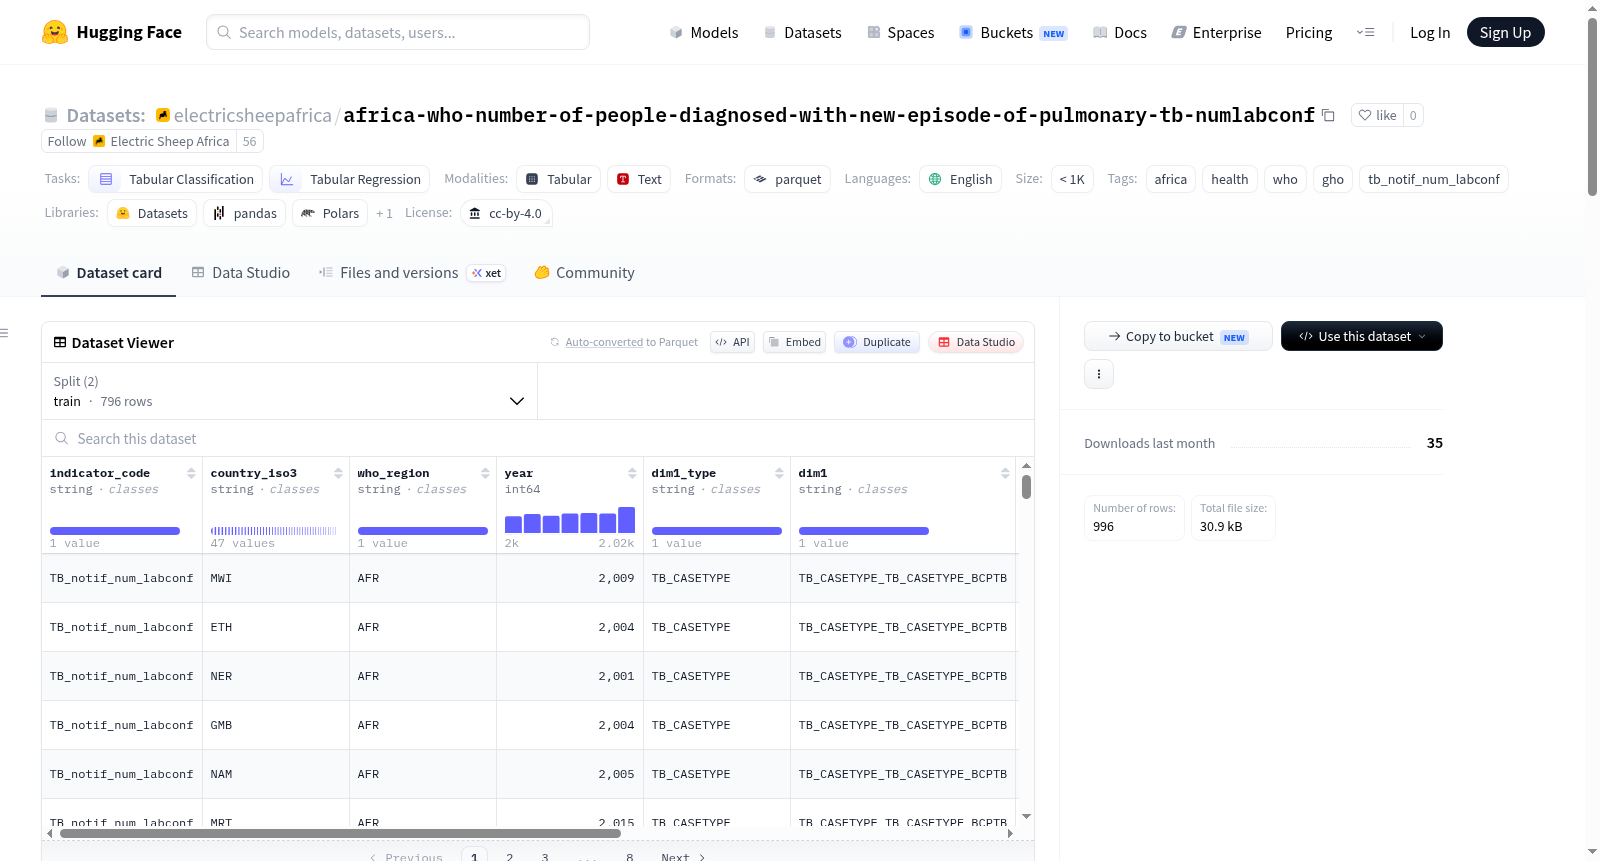This screenshot has width=1600, height=861.
Task: Sort by indicator_code column sort icon
Action: pyautogui.click(x=191, y=473)
